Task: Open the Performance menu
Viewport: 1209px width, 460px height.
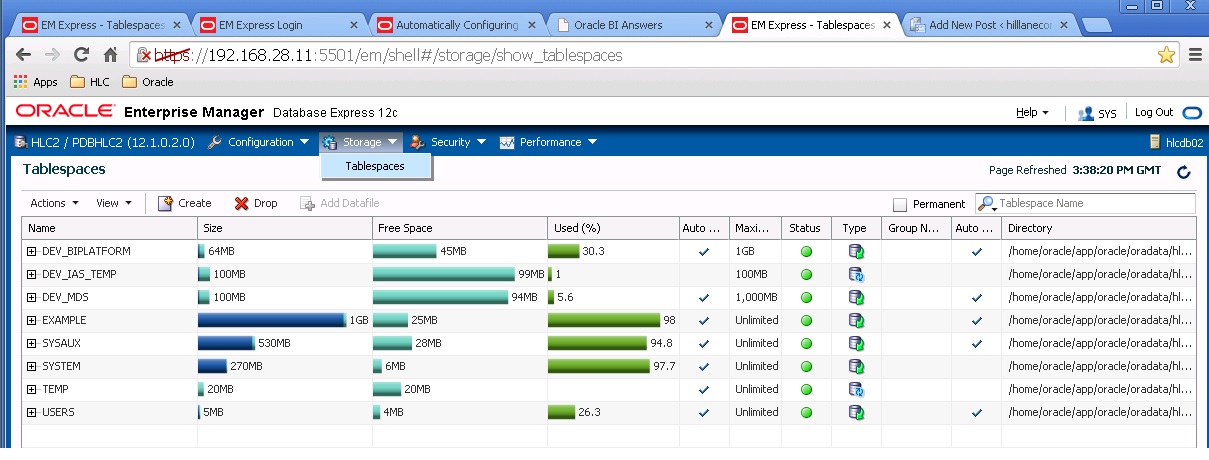Action: coord(548,142)
